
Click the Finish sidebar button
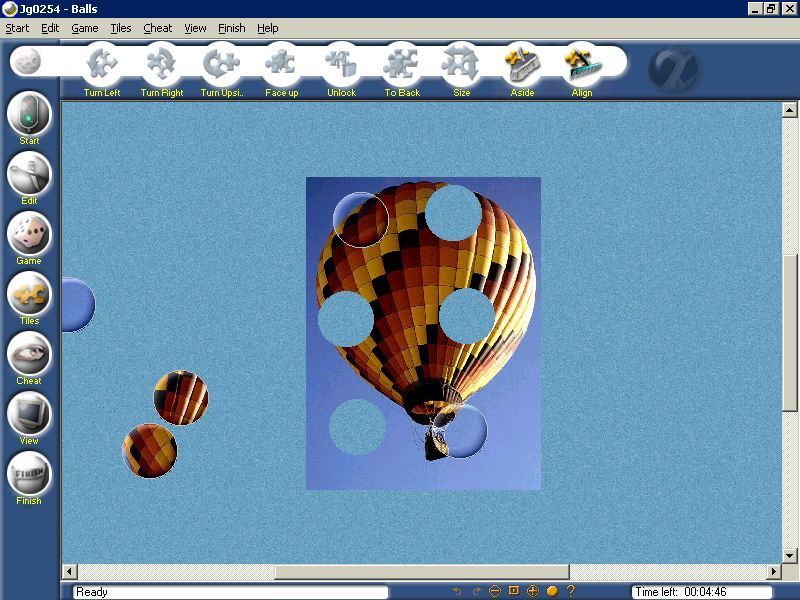coord(29,473)
